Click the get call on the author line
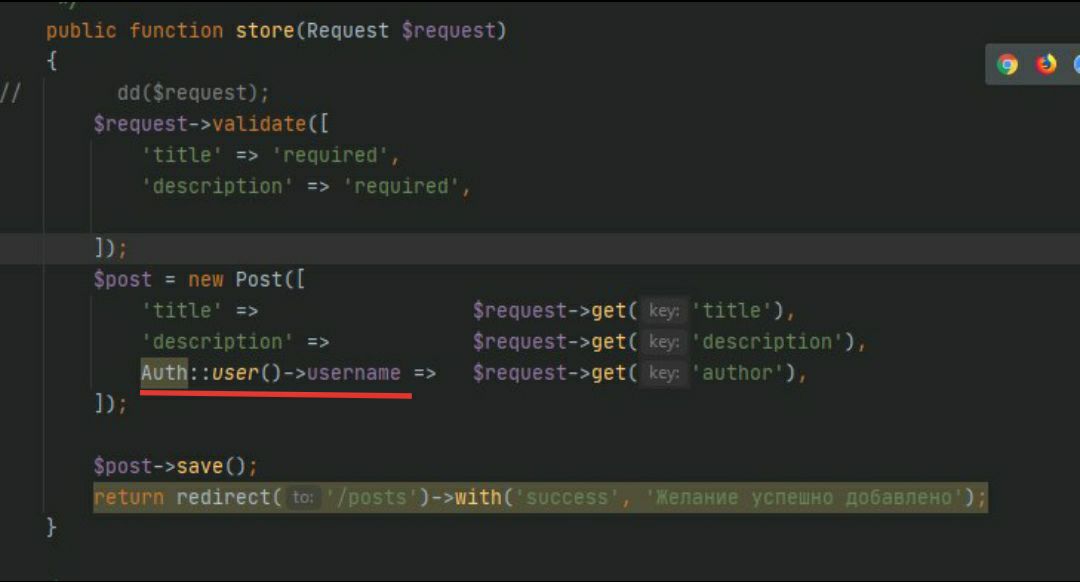This screenshot has width=1080, height=582. pos(608,373)
